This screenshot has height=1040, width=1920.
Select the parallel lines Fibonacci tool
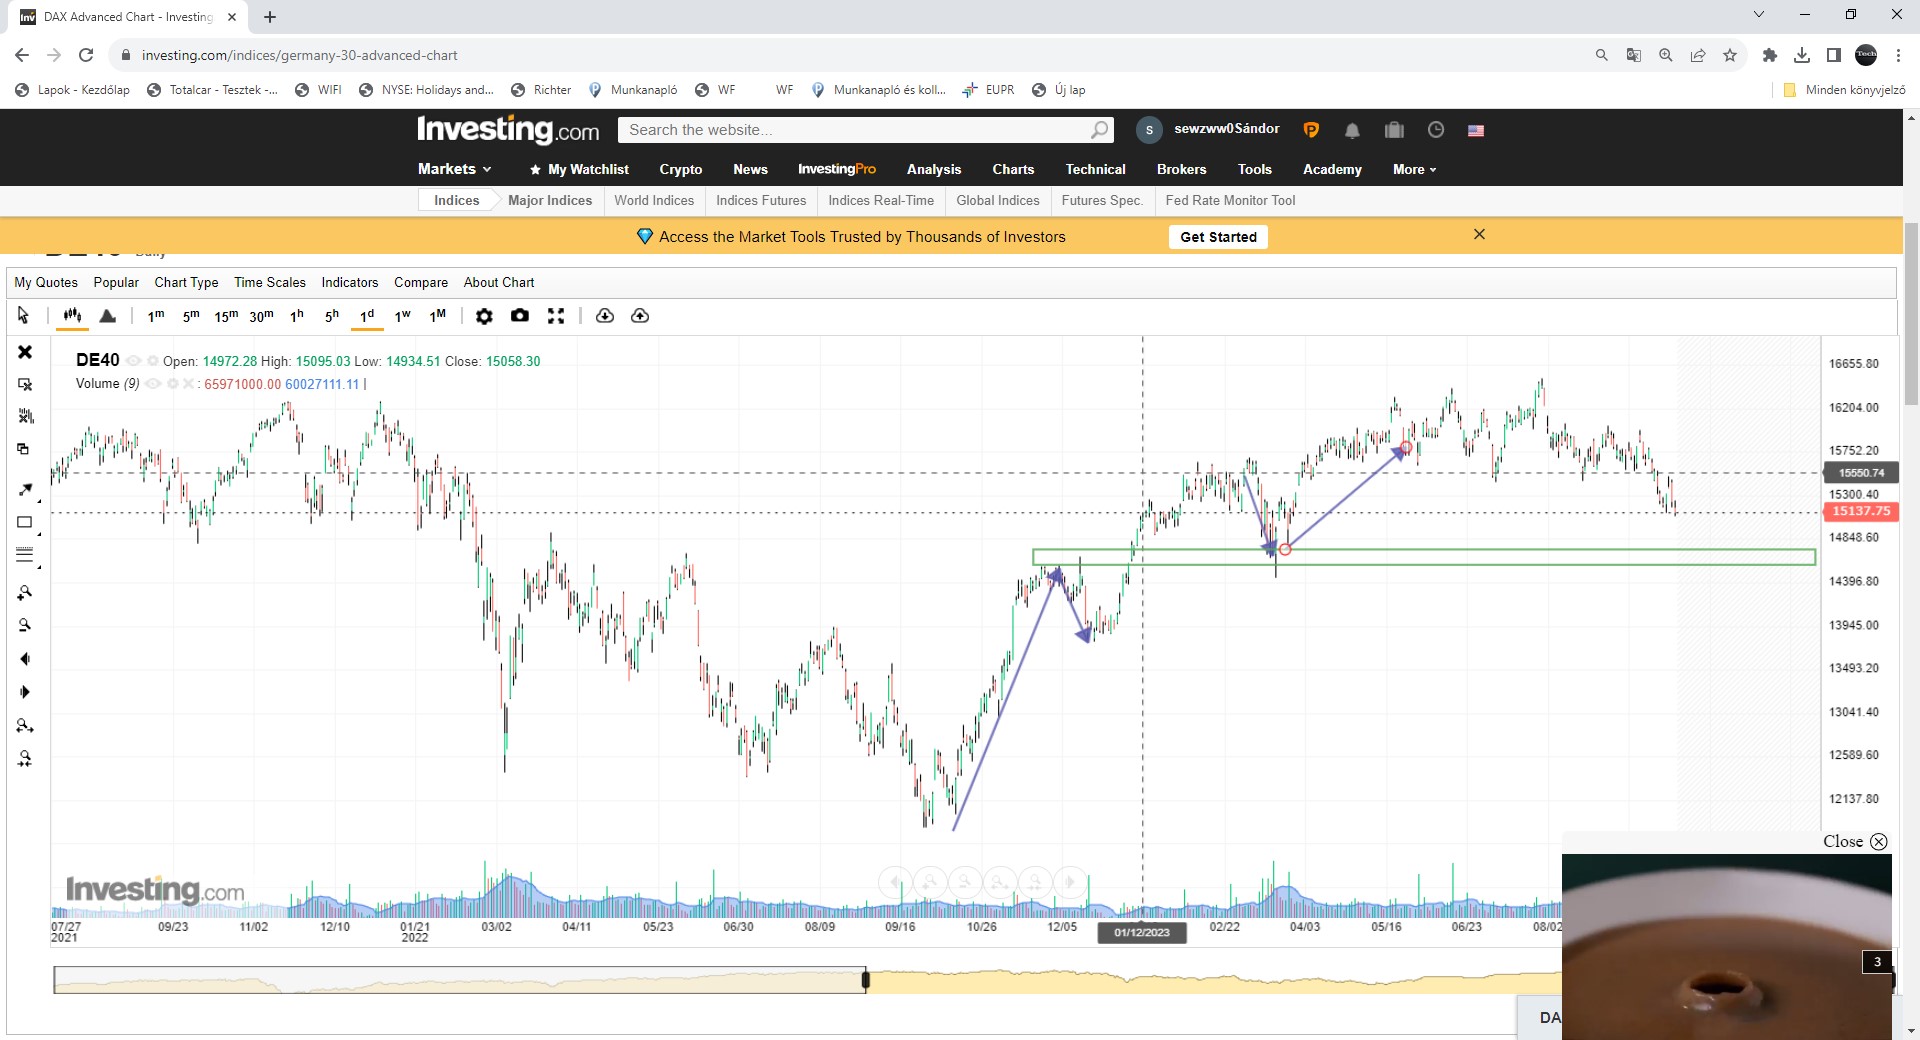[25, 555]
